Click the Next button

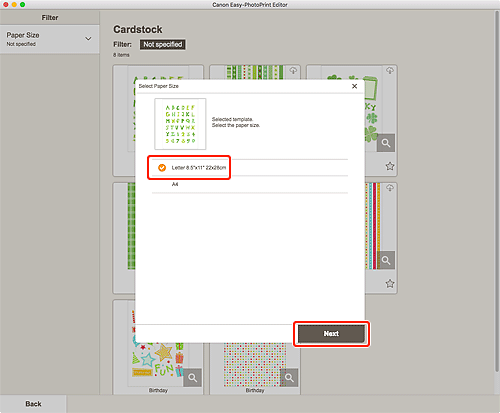(331, 334)
